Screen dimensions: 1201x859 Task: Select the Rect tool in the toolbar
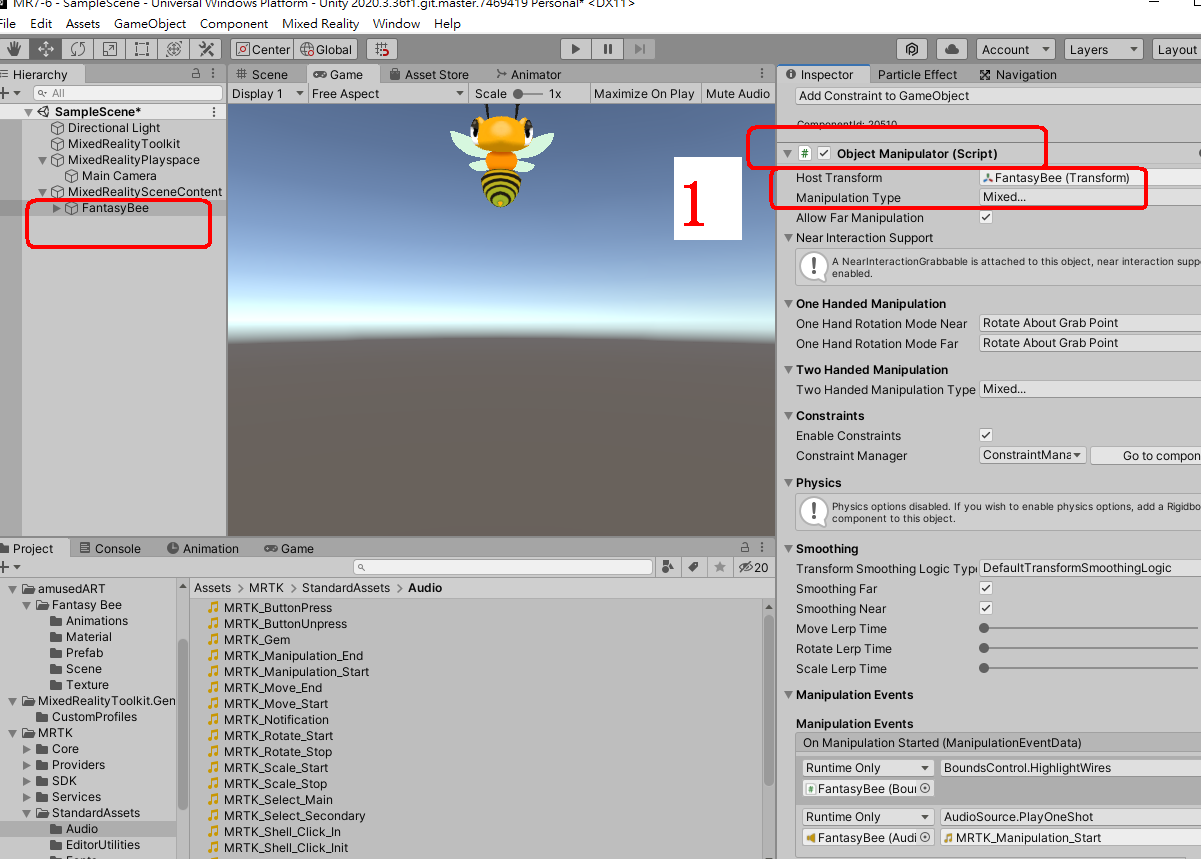142,49
